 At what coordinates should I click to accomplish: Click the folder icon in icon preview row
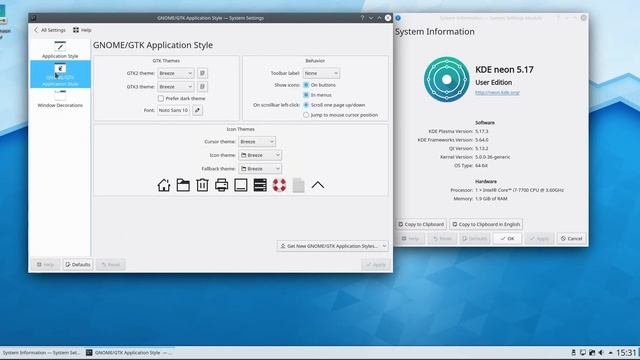pyautogui.click(x=183, y=185)
